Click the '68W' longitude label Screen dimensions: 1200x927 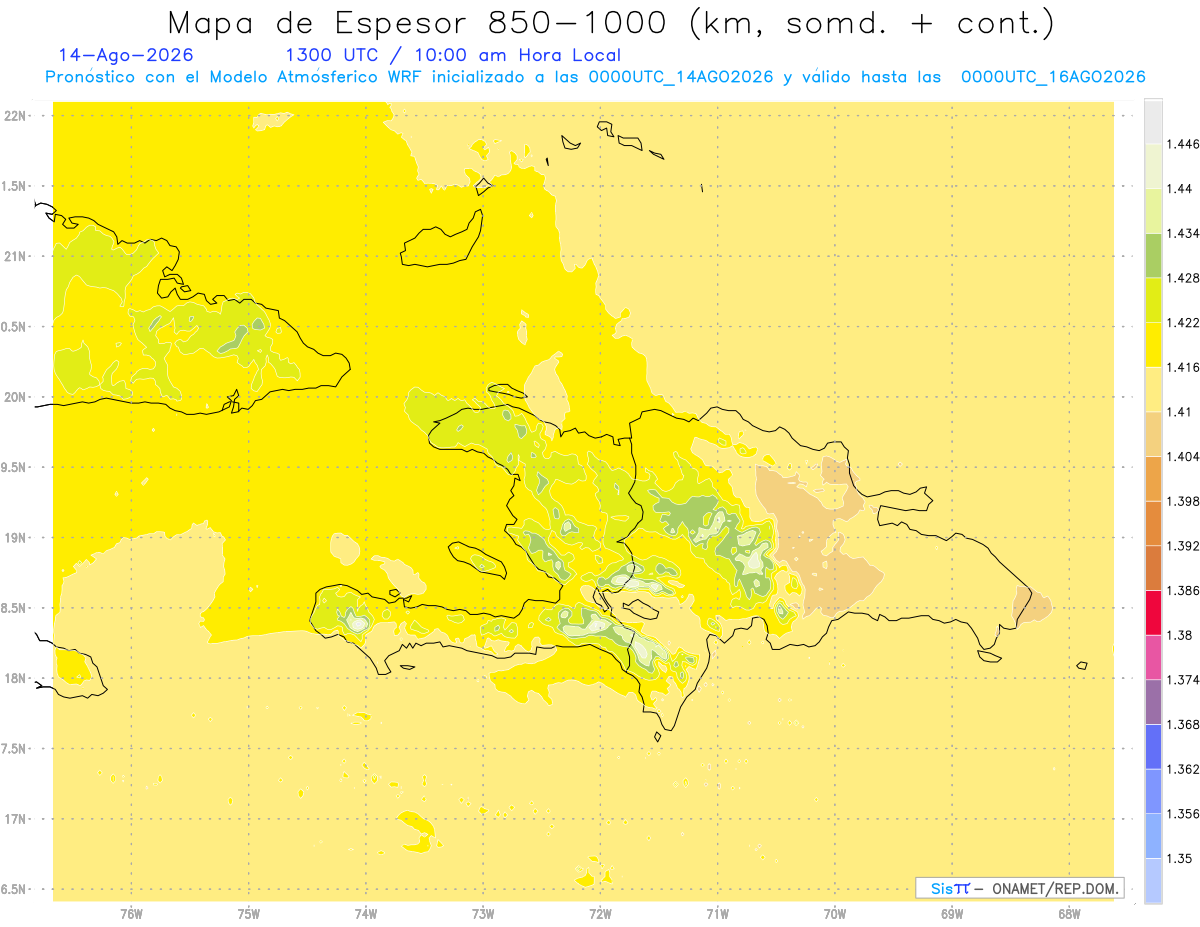click(1069, 913)
